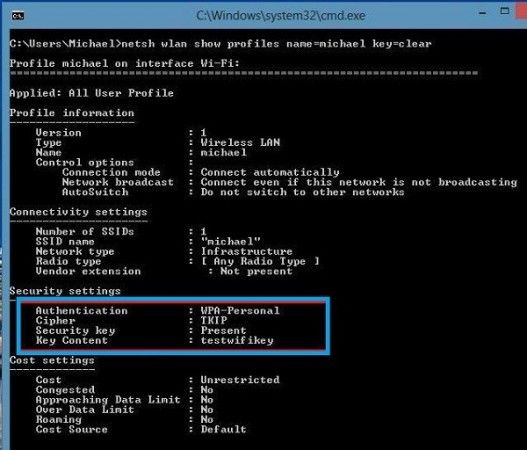The image size is (527, 450).
Task: Click the TKIP cipher value
Action: (x=214, y=320)
